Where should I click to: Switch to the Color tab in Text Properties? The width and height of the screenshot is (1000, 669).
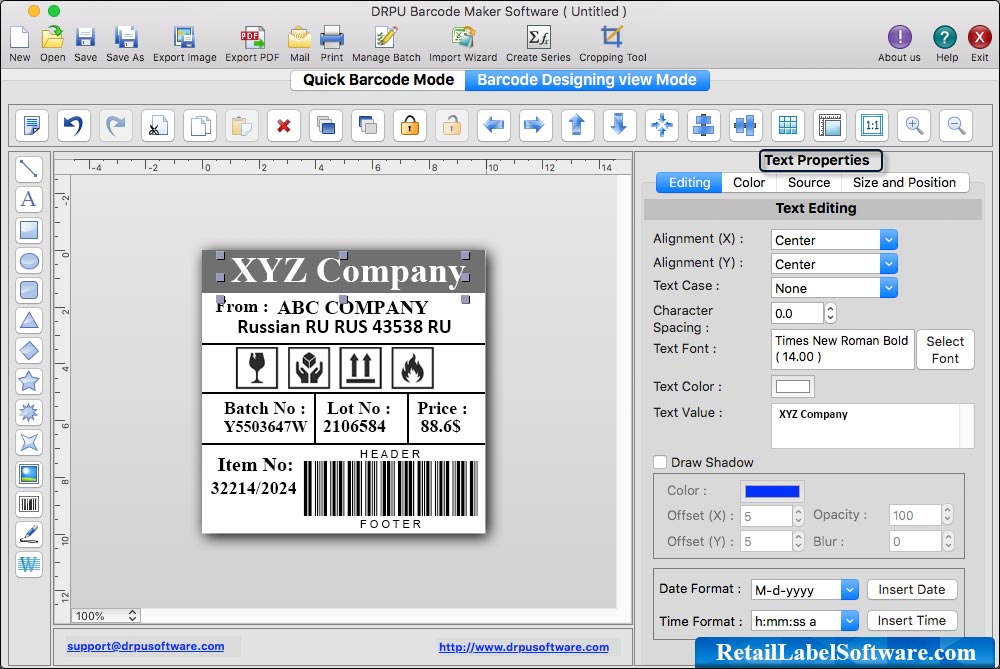(748, 182)
